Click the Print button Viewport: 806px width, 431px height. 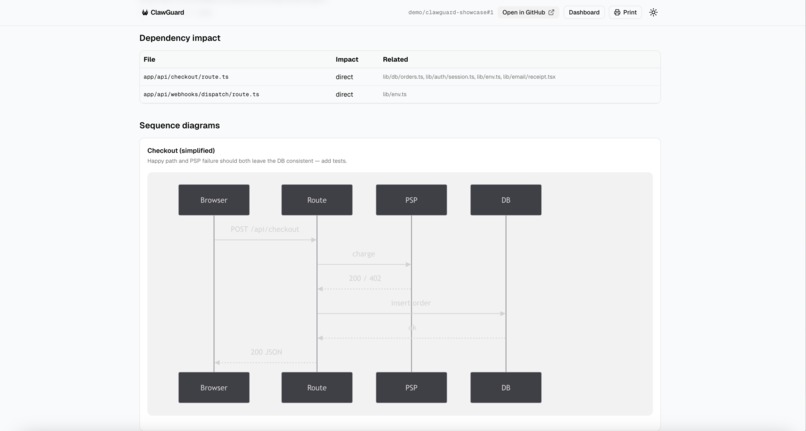pos(625,12)
